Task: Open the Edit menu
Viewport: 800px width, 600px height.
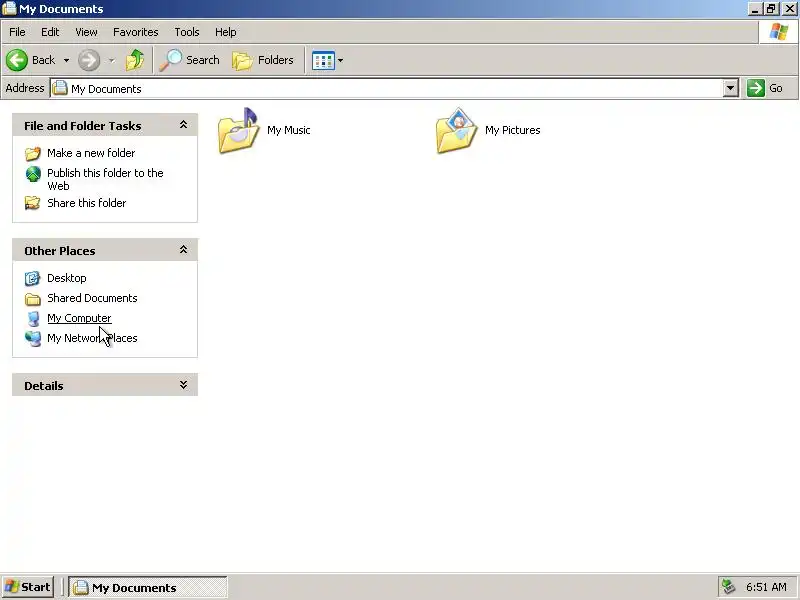Action: [50, 32]
